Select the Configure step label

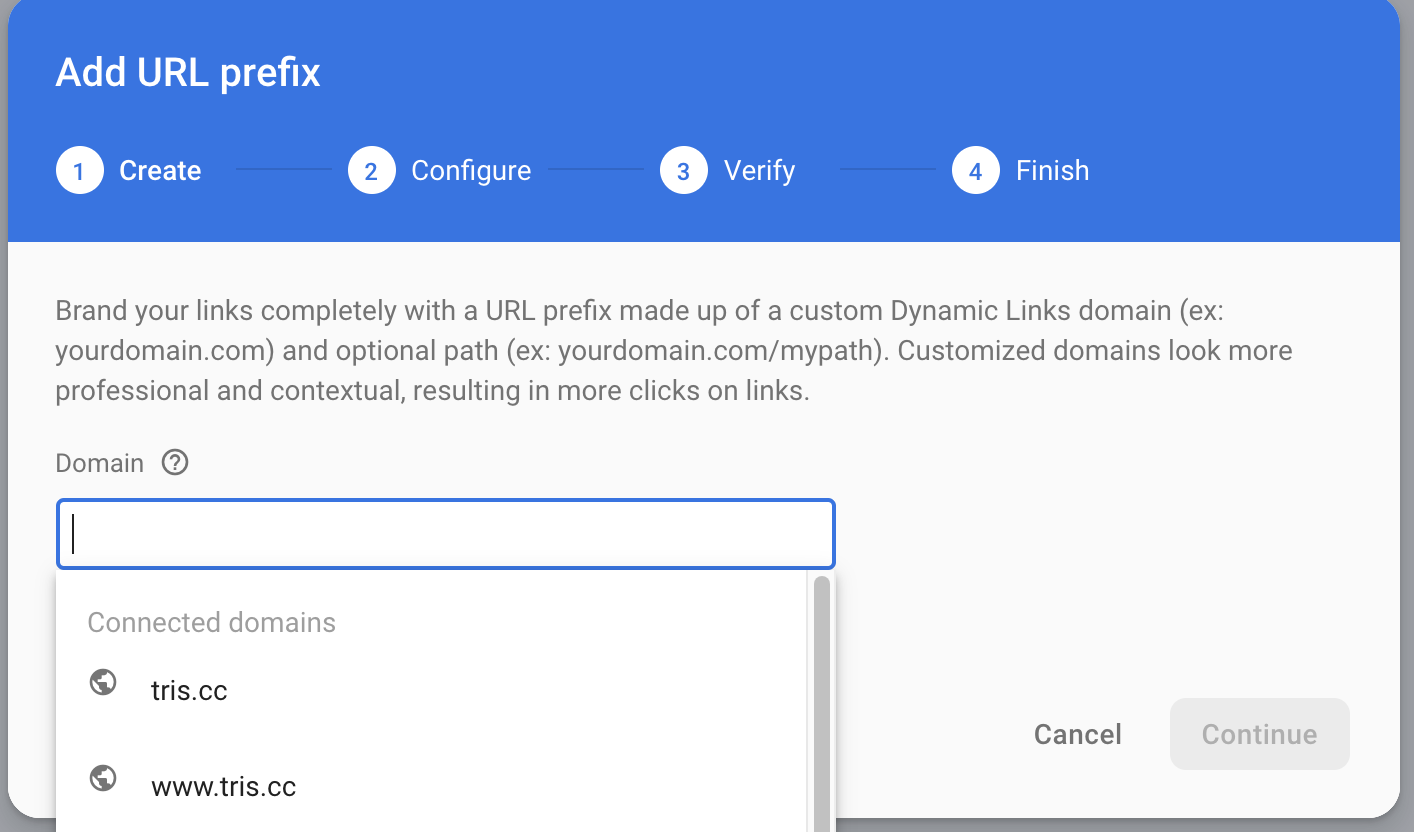coord(471,170)
